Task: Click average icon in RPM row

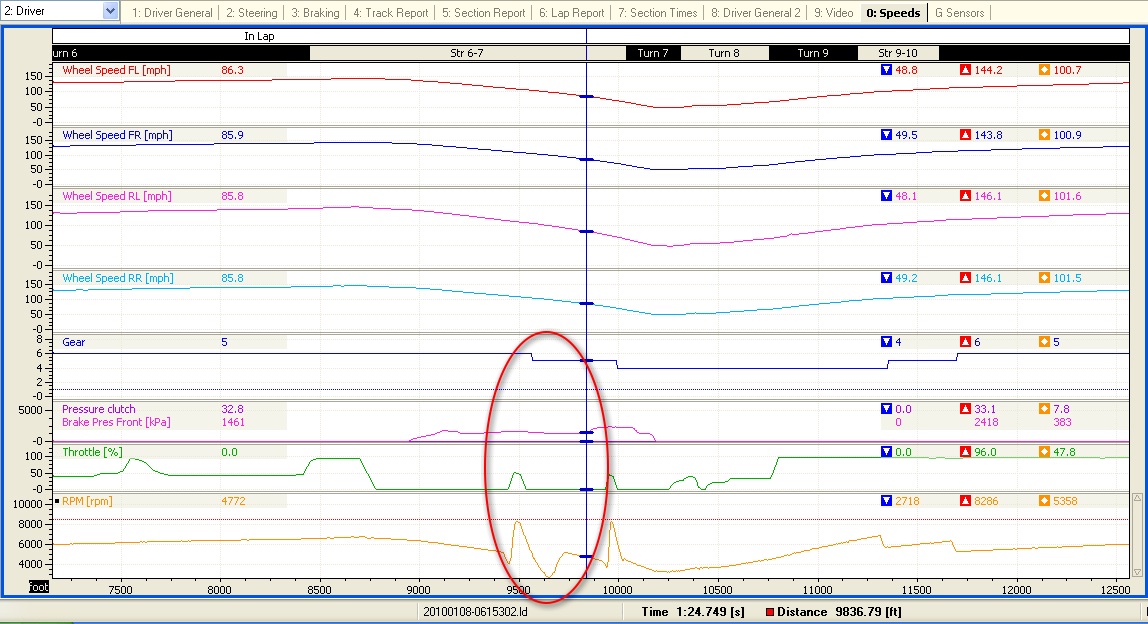Action: click(x=1044, y=501)
